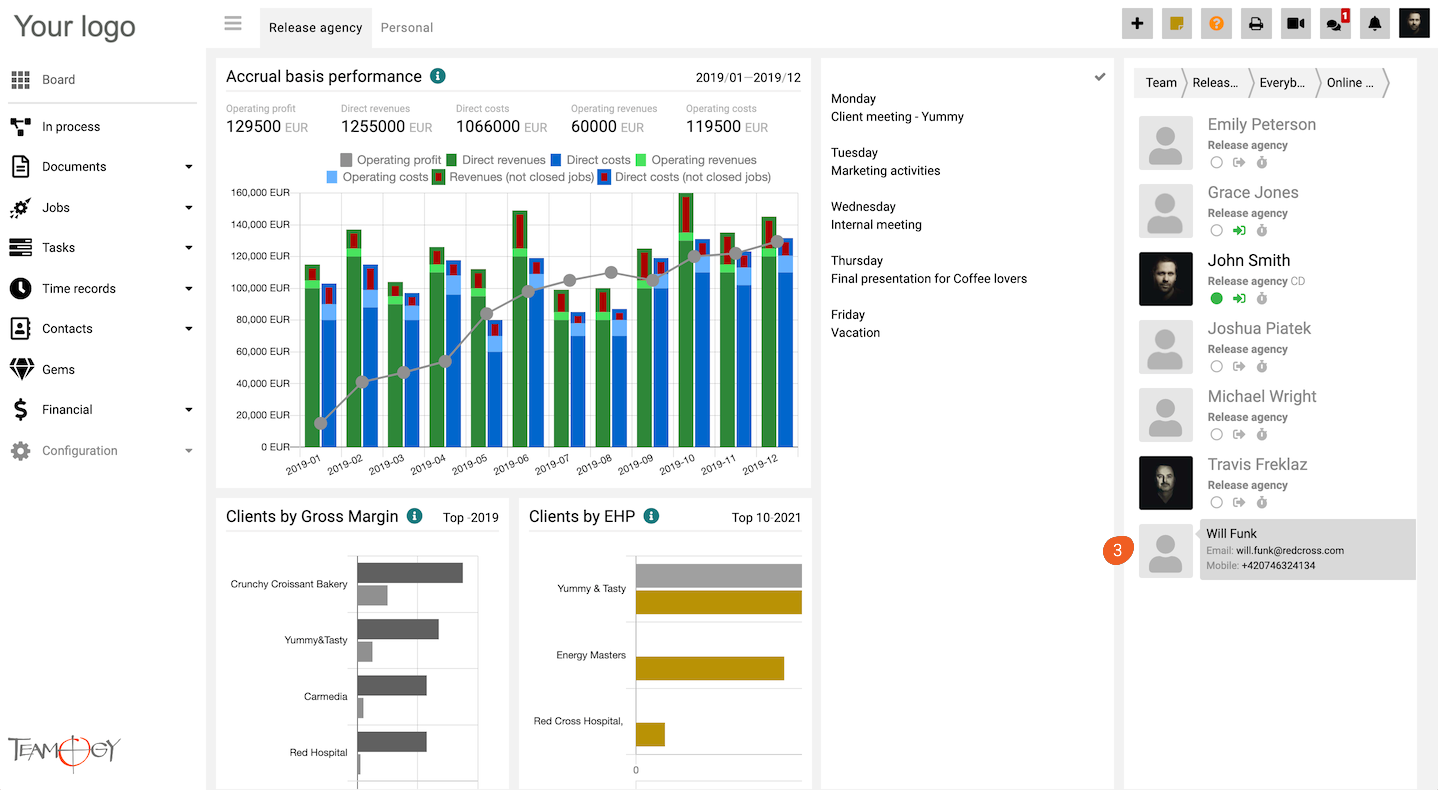Toggle John Smith's green status circle
Screen dimensions: 1438x790
1216,298
